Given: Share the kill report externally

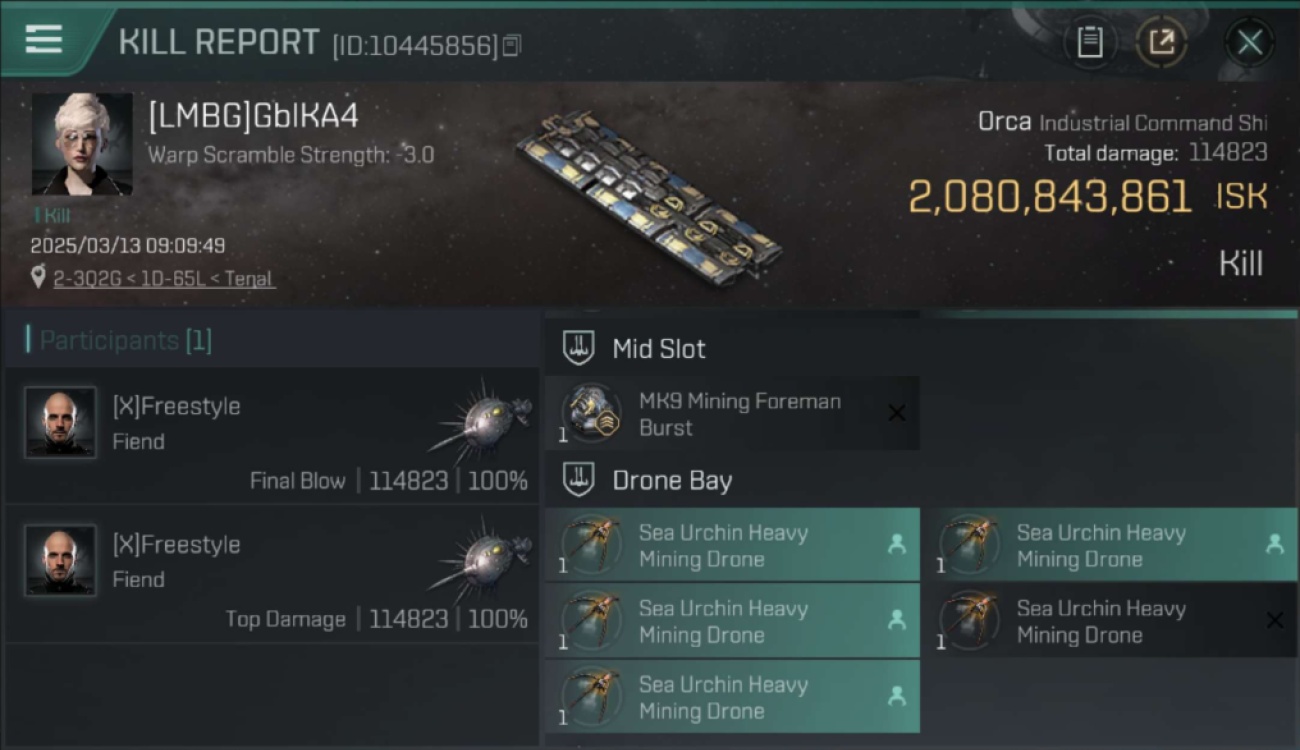Looking at the screenshot, I should pos(1161,42).
